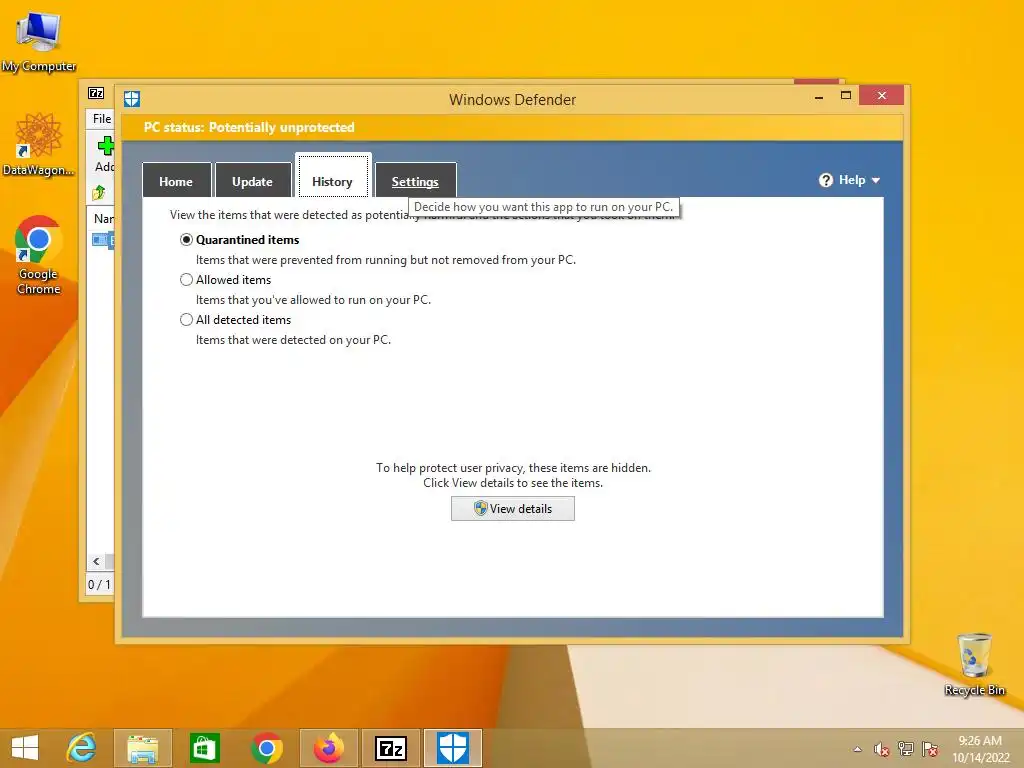
Task: Open the Recycle Bin desktop icon
Action: 974,664
